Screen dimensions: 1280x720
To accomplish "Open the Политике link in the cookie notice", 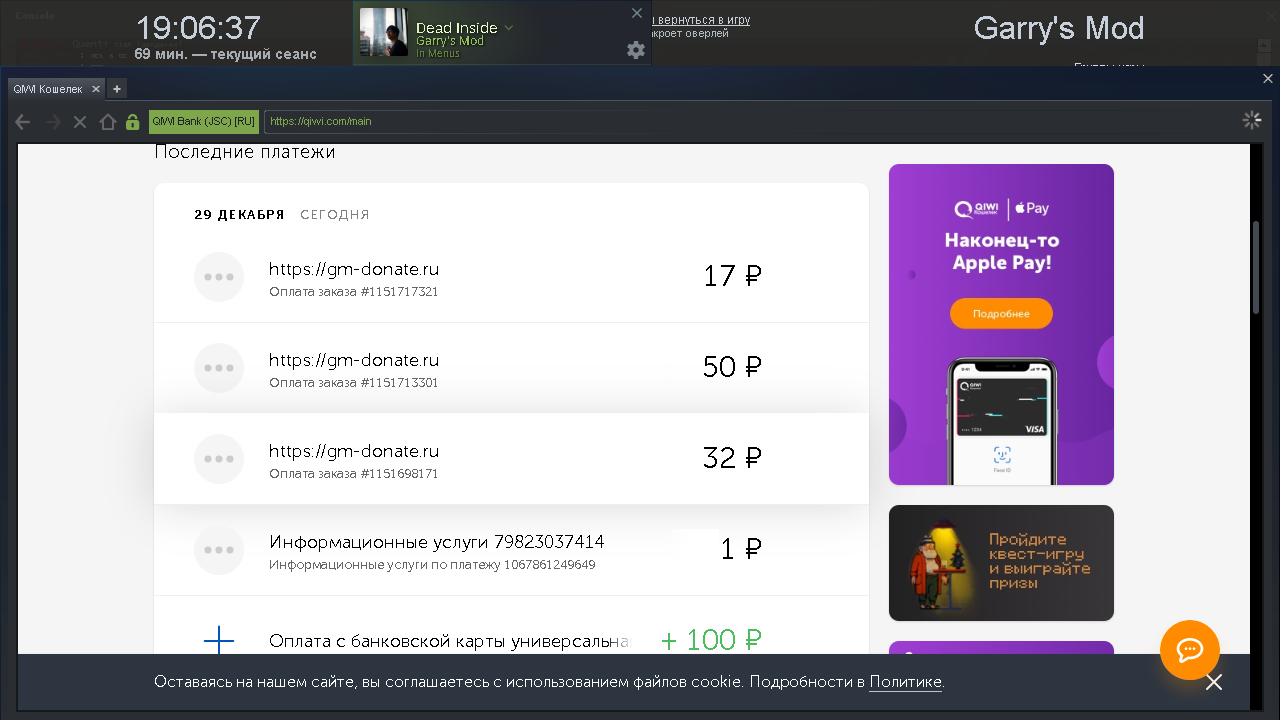I will 905,682.
